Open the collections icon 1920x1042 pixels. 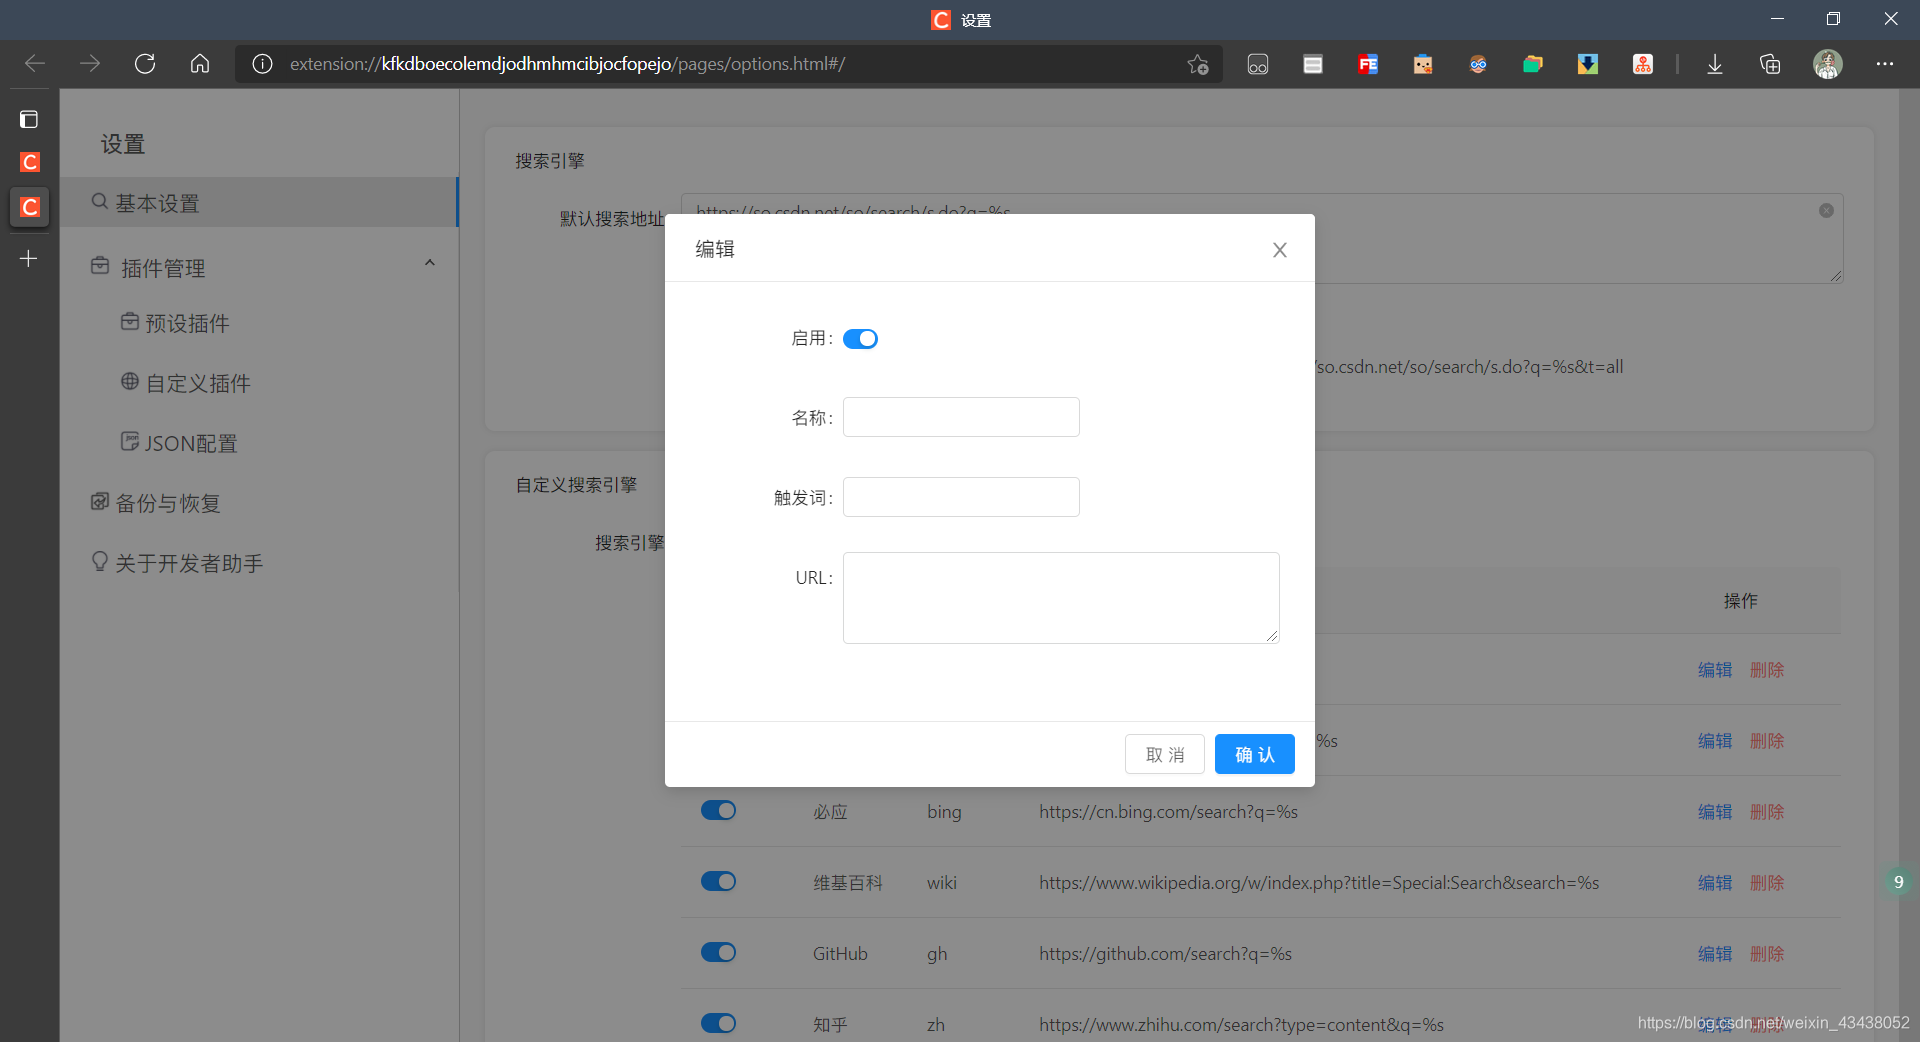coord(1770,64)
